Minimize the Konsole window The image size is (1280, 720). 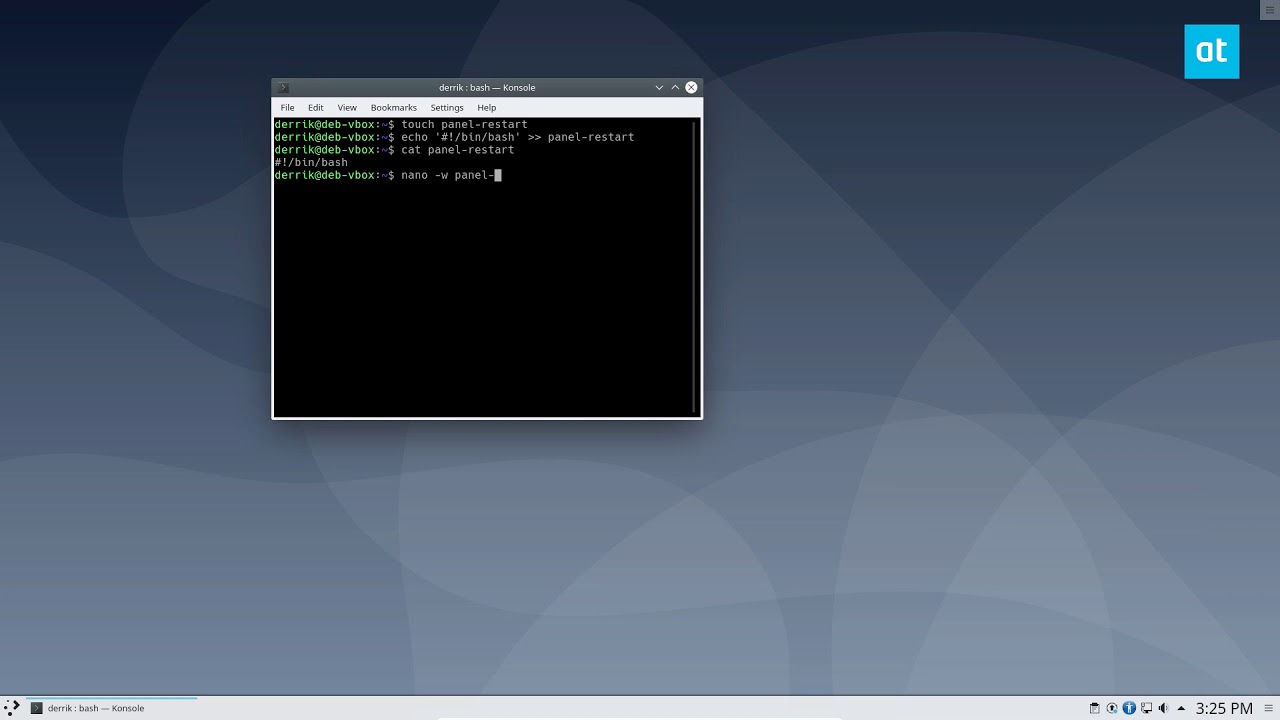coord(659,87)
